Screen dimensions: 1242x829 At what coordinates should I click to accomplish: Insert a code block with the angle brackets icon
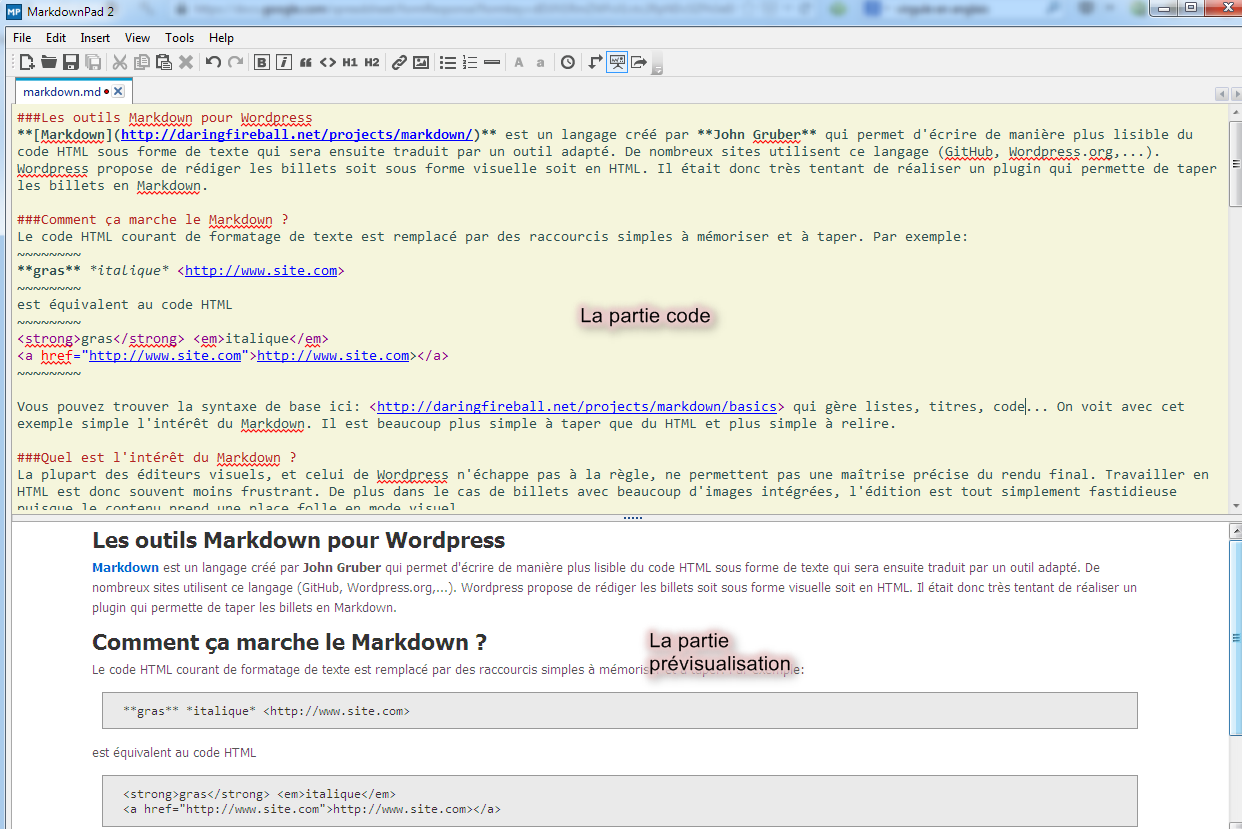[x=328, y=62]
